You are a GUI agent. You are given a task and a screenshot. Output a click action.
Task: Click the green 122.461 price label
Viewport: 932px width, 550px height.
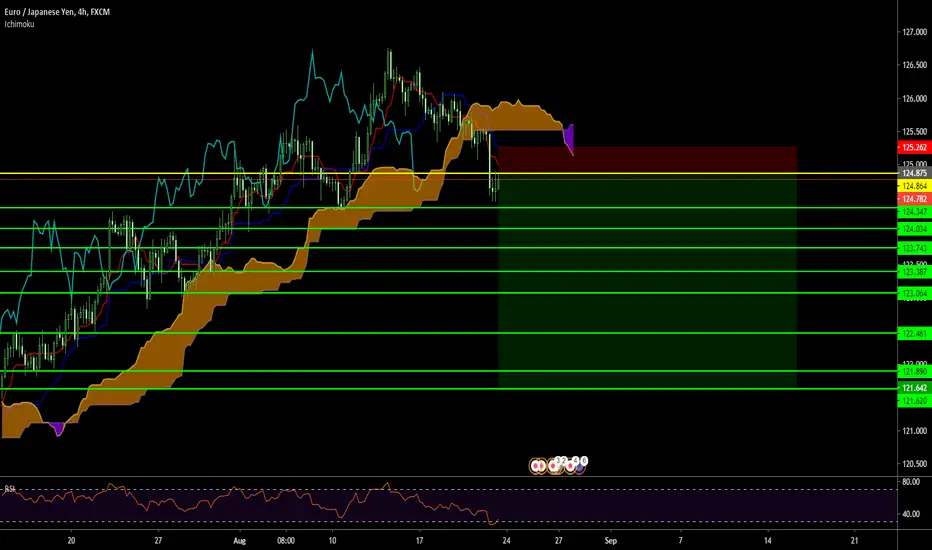(x=914, y=334)
